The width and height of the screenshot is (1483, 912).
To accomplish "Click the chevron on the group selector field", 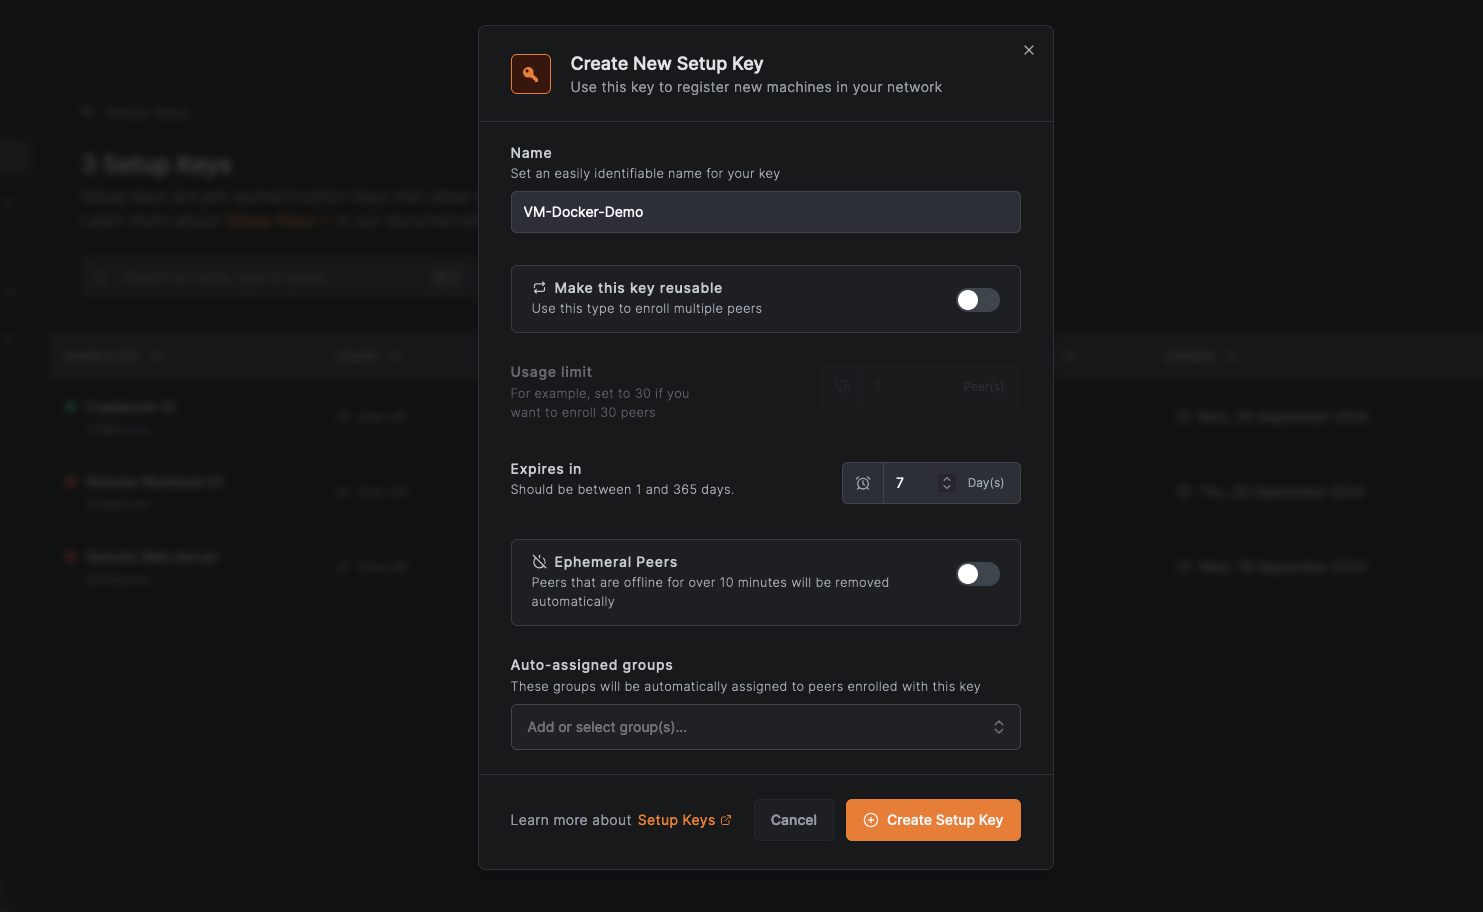I will pyautogui.click(x=998, y=727).
